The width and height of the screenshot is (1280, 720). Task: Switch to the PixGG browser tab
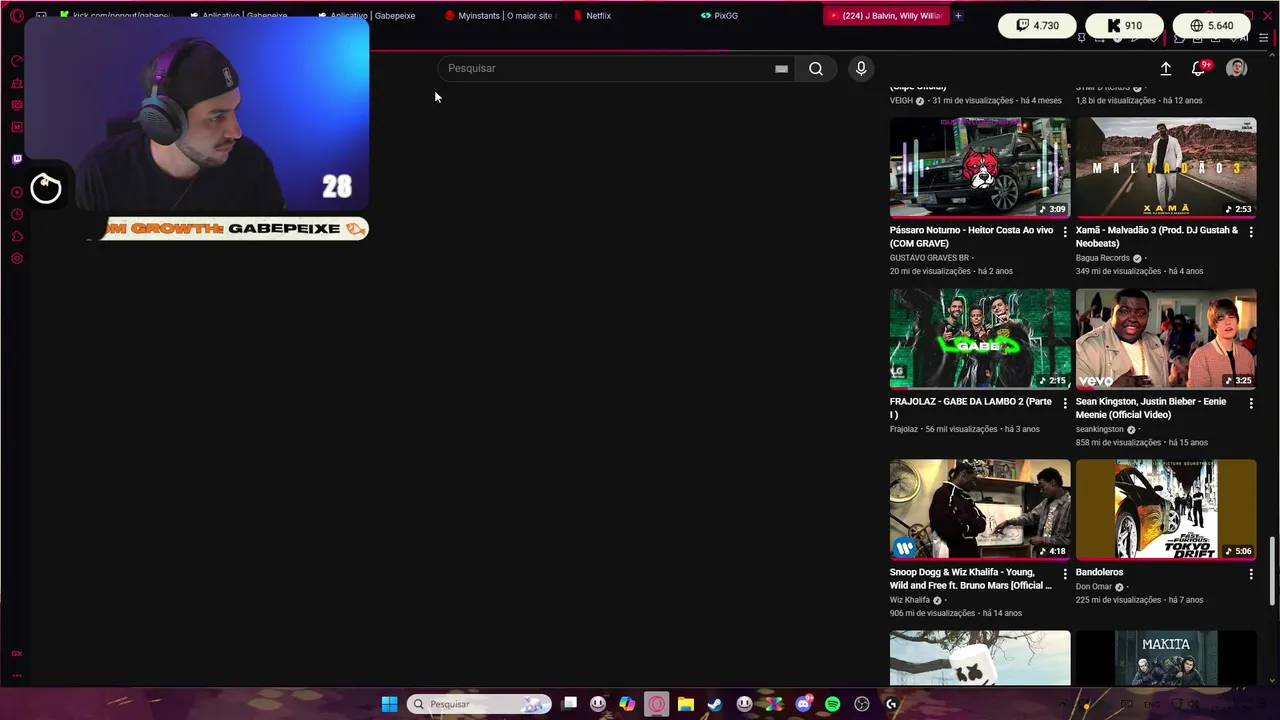coord(720,16)
